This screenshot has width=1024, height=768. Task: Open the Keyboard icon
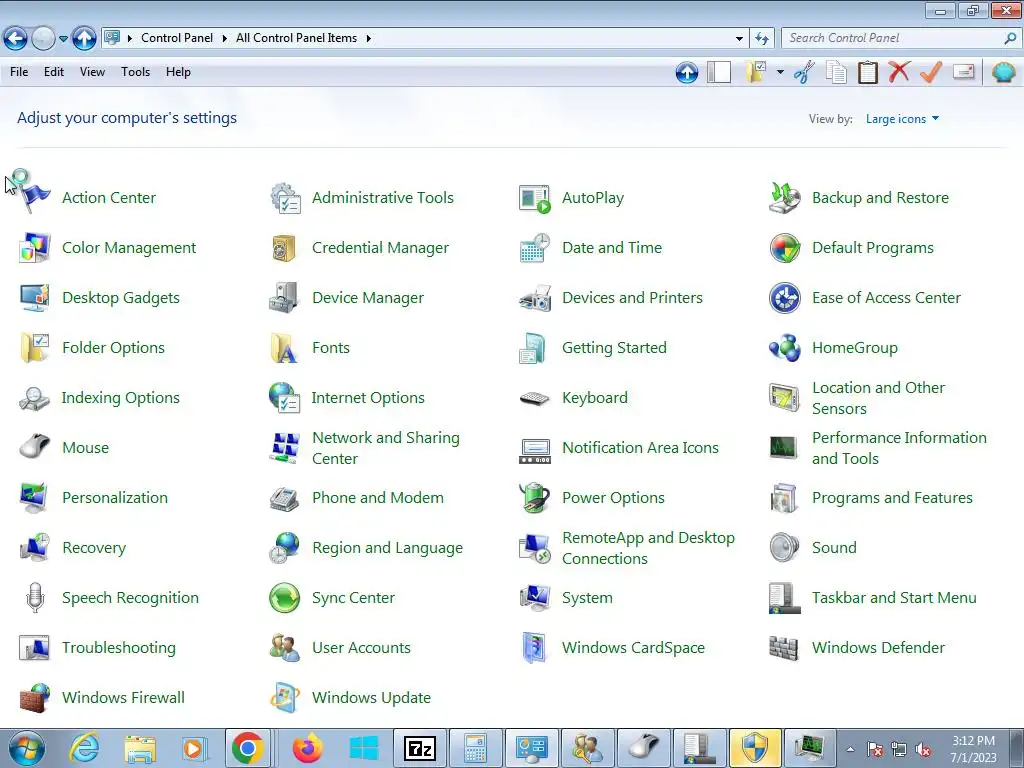[534, 398]
